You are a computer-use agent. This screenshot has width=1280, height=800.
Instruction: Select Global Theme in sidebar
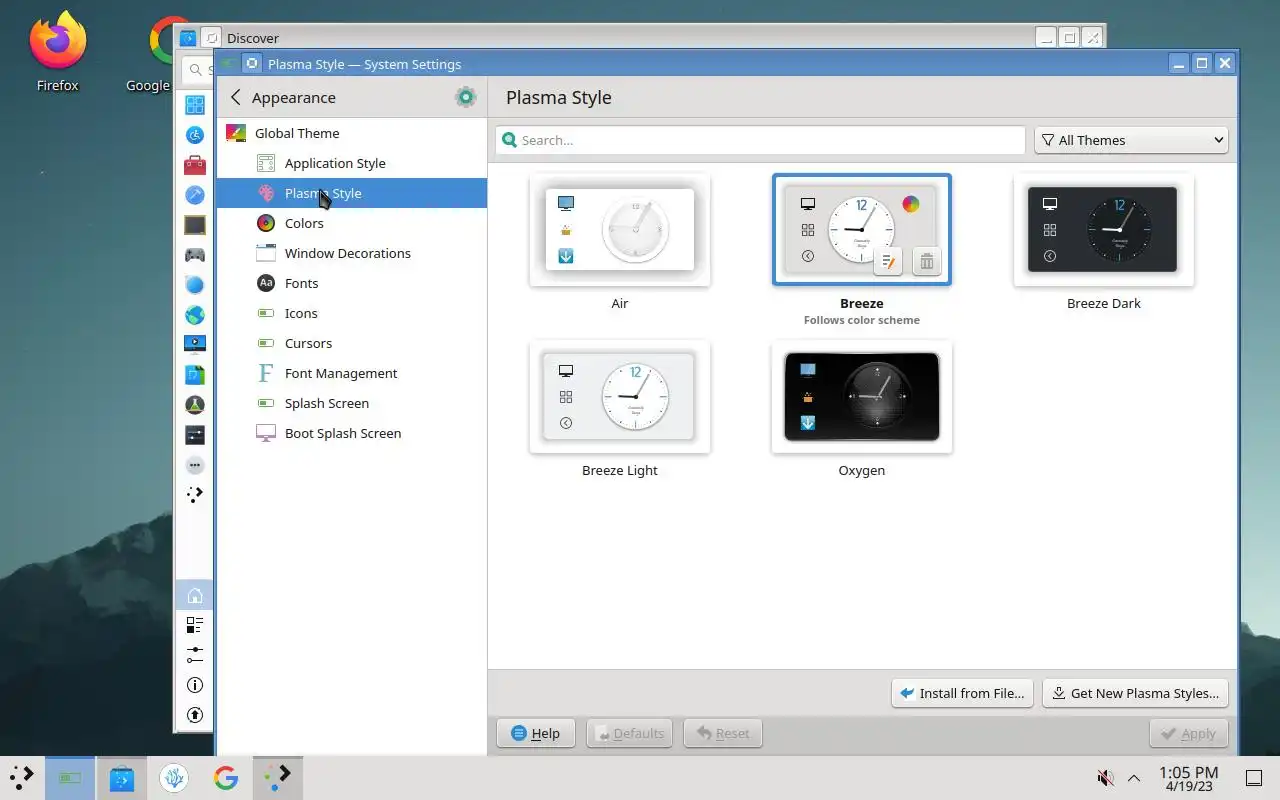point(351,133)
